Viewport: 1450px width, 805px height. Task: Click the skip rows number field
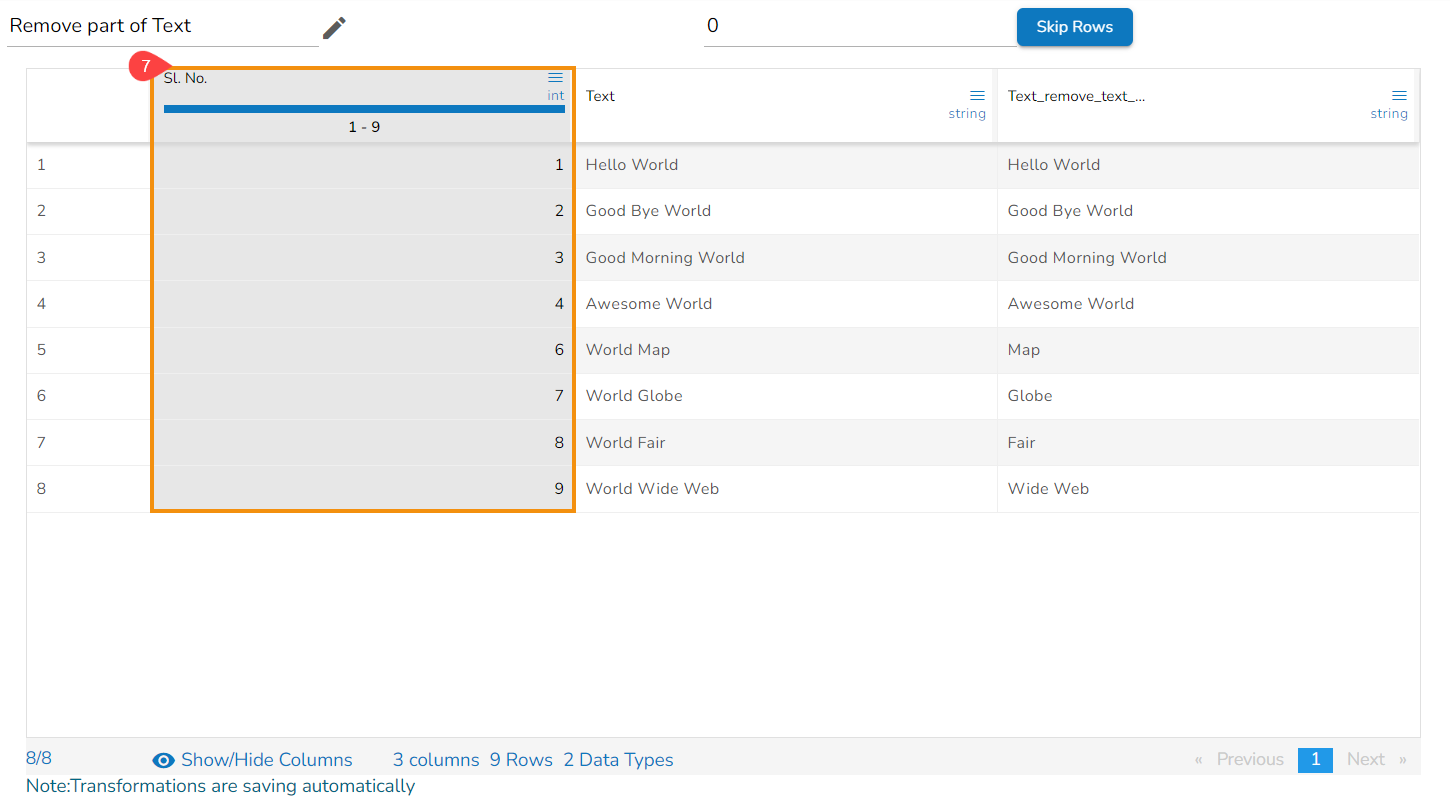click(858, 26)
